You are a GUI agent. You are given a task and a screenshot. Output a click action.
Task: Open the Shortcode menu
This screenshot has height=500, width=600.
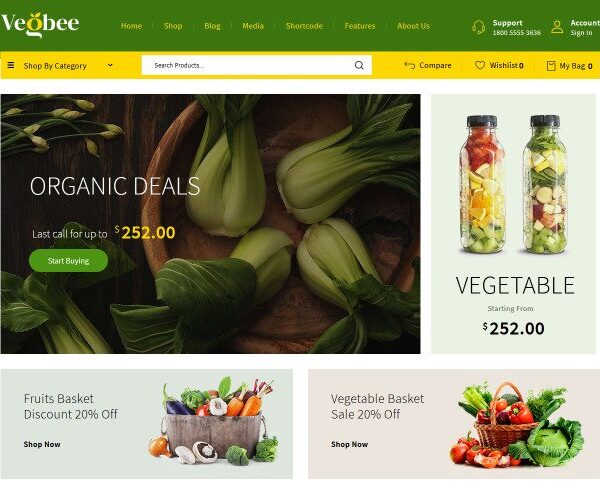(304, 26)
